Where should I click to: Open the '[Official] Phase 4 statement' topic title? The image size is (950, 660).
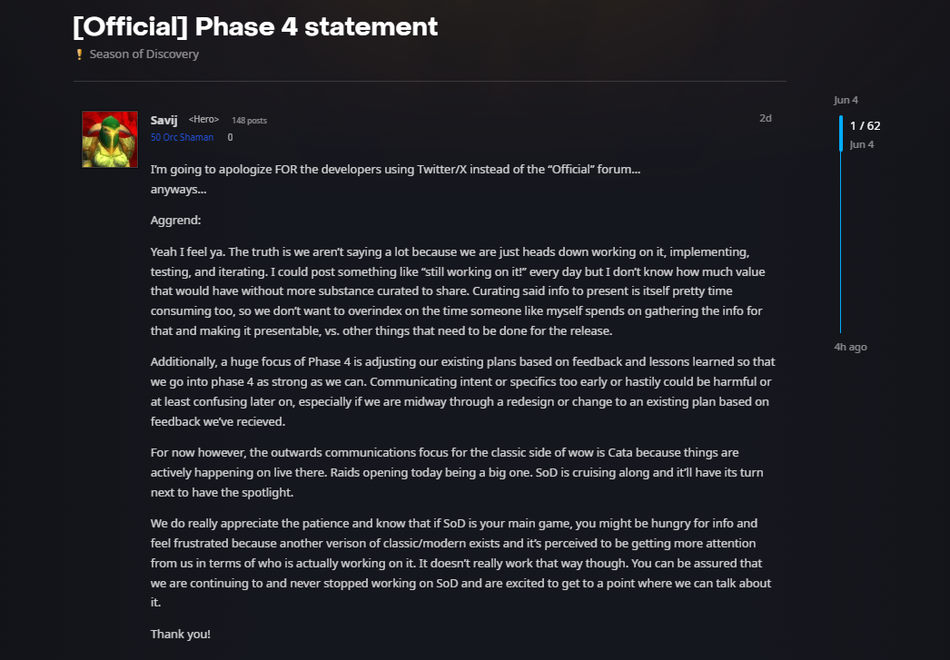255,26
